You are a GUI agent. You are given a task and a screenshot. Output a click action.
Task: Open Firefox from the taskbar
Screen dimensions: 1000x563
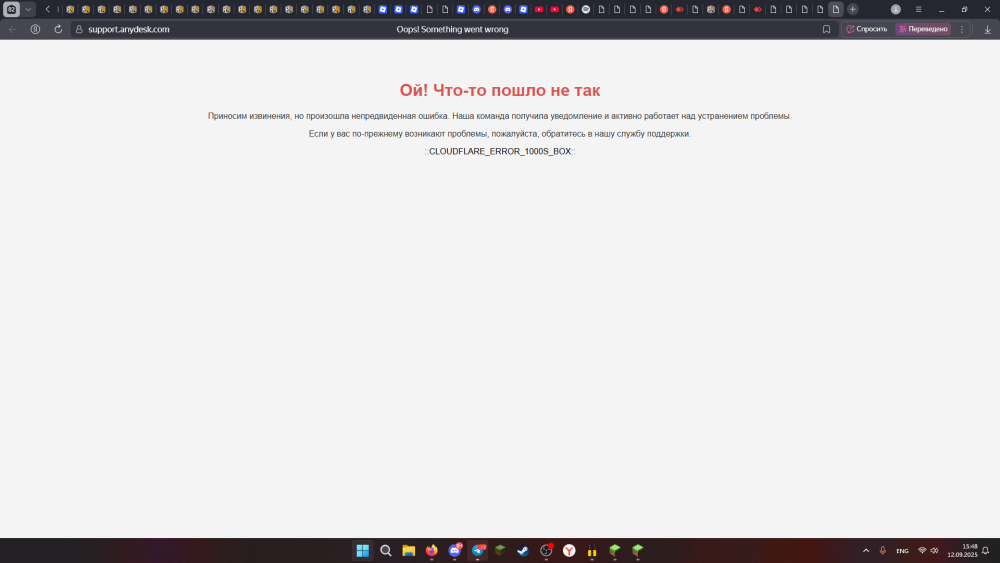[x=432, y=551]
